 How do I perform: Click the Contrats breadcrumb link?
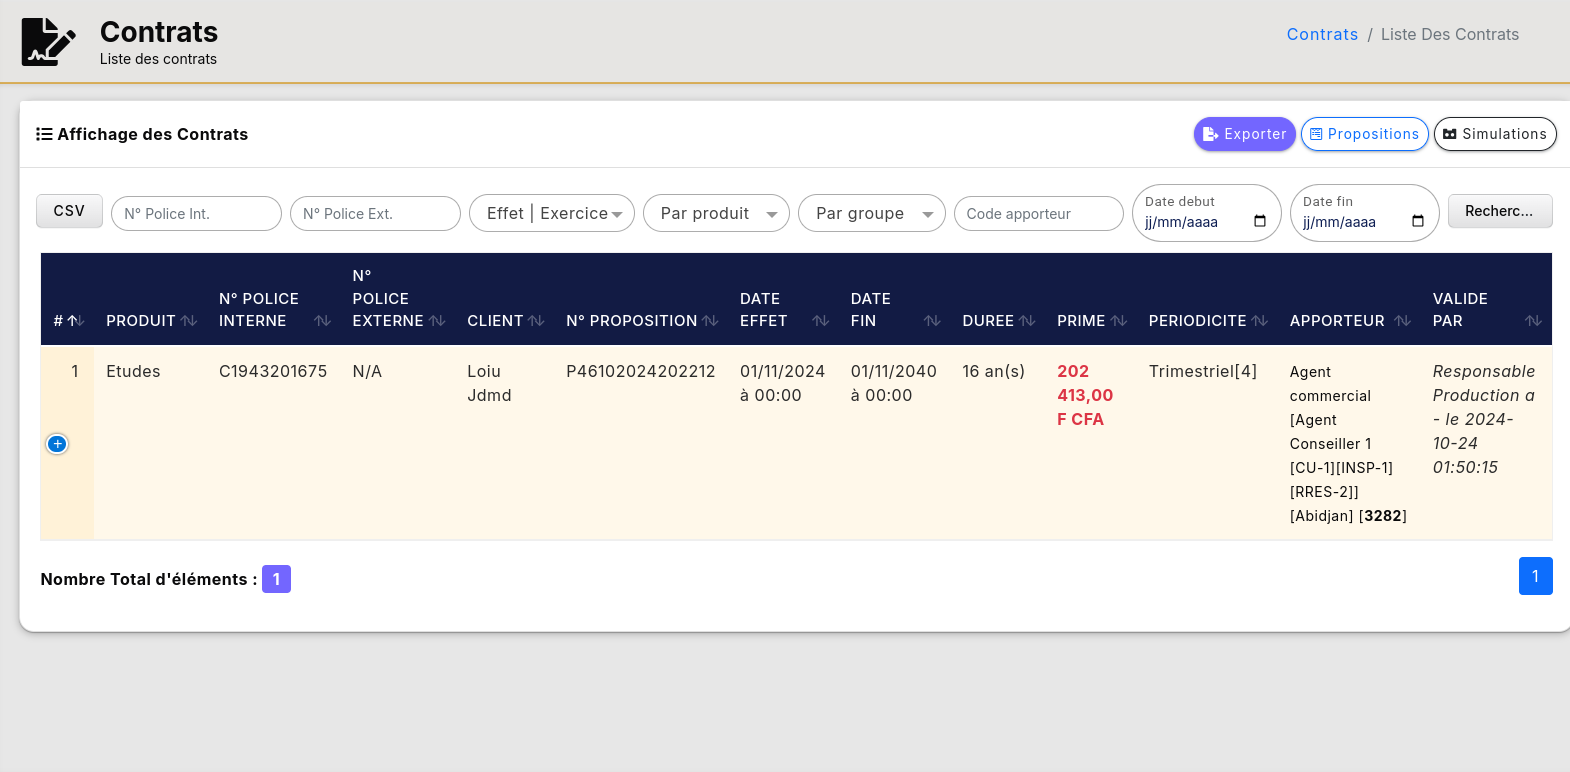click(1322, 34)
